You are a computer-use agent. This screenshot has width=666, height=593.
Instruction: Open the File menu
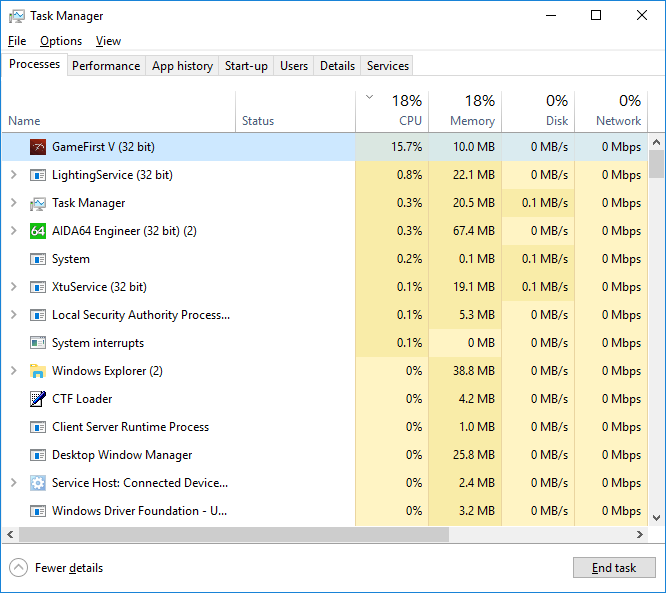pos(17,41)
